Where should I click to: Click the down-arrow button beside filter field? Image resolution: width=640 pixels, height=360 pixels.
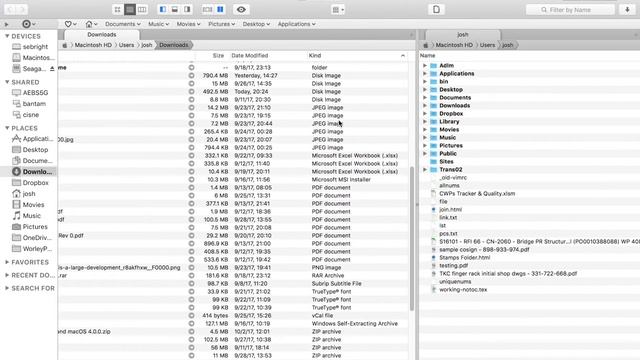pyautogui.click(x=627, y=9)
